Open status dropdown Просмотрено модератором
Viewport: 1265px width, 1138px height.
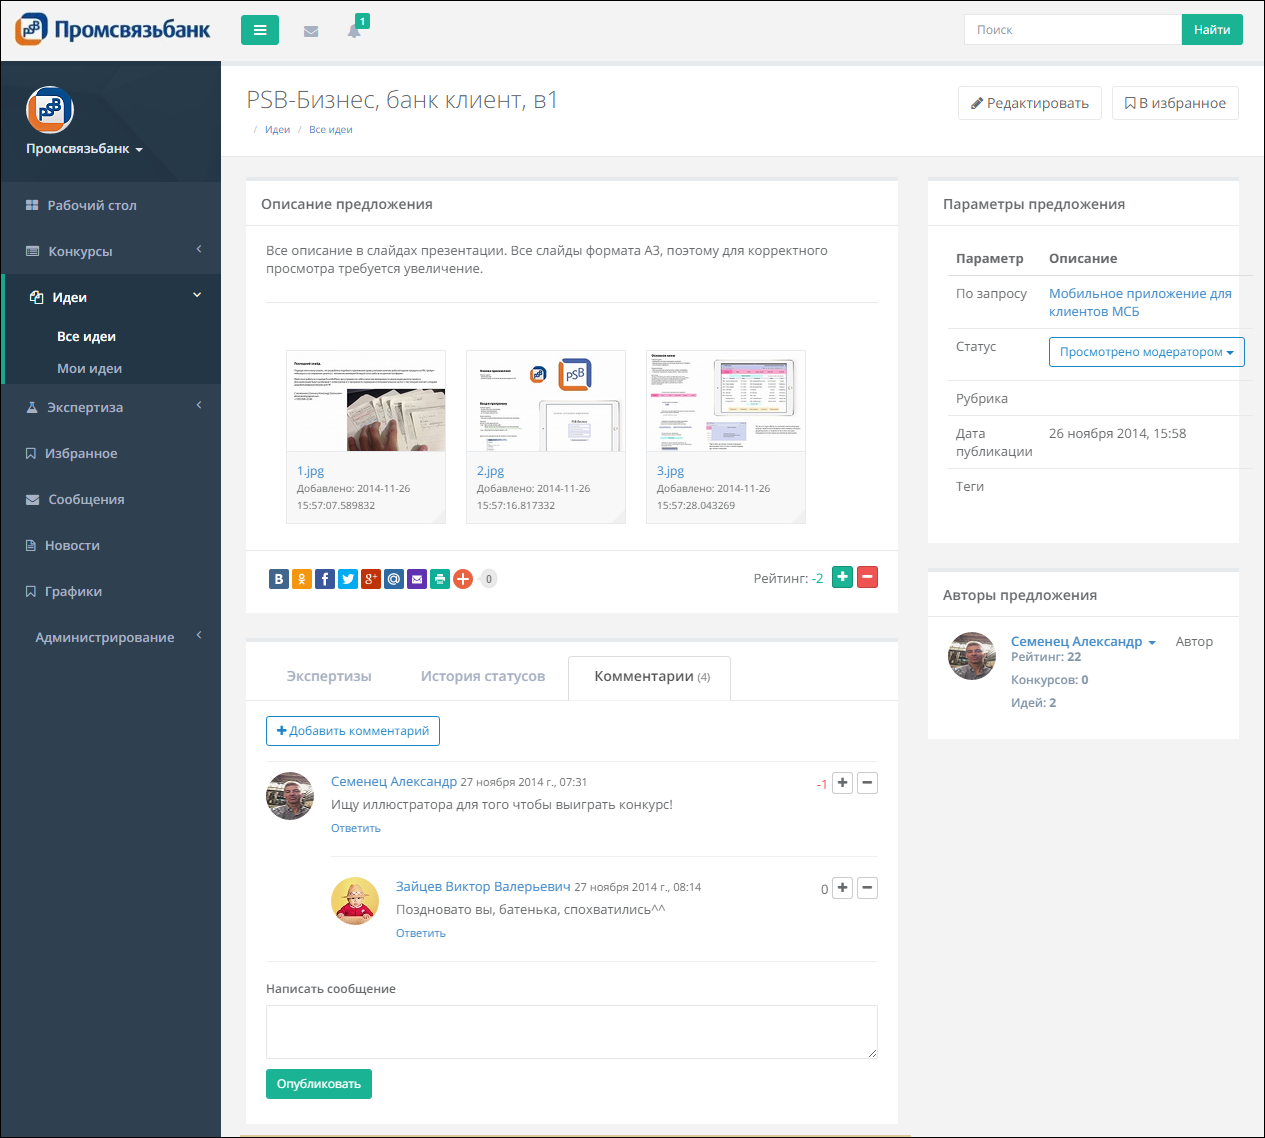1146,352
